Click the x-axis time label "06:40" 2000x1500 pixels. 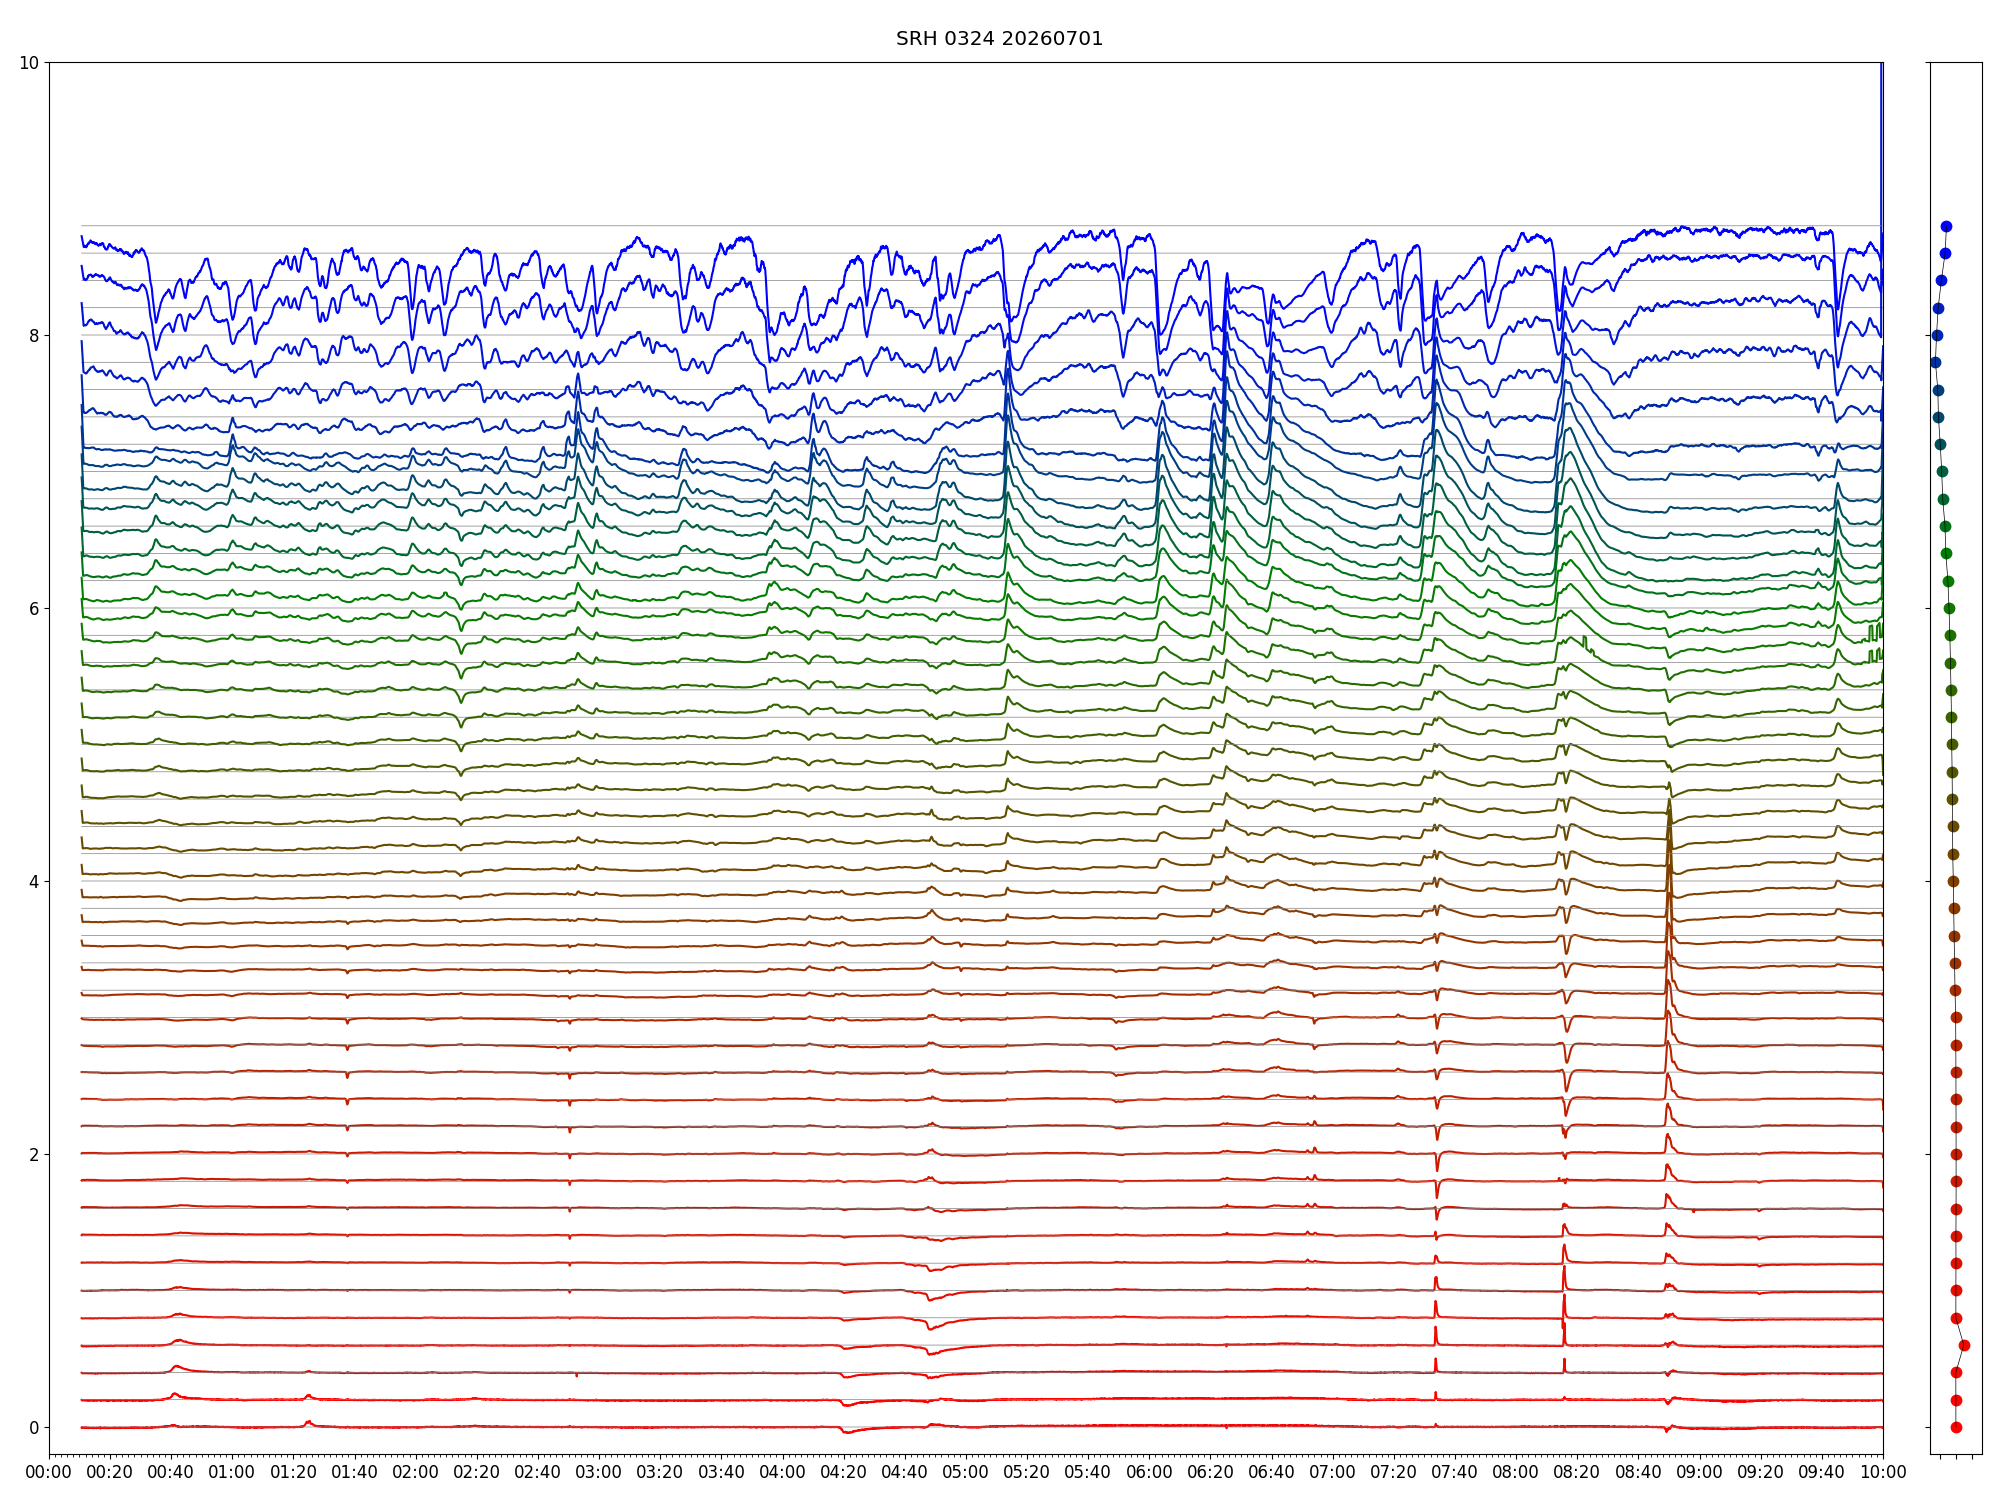coord(1272,1473)
